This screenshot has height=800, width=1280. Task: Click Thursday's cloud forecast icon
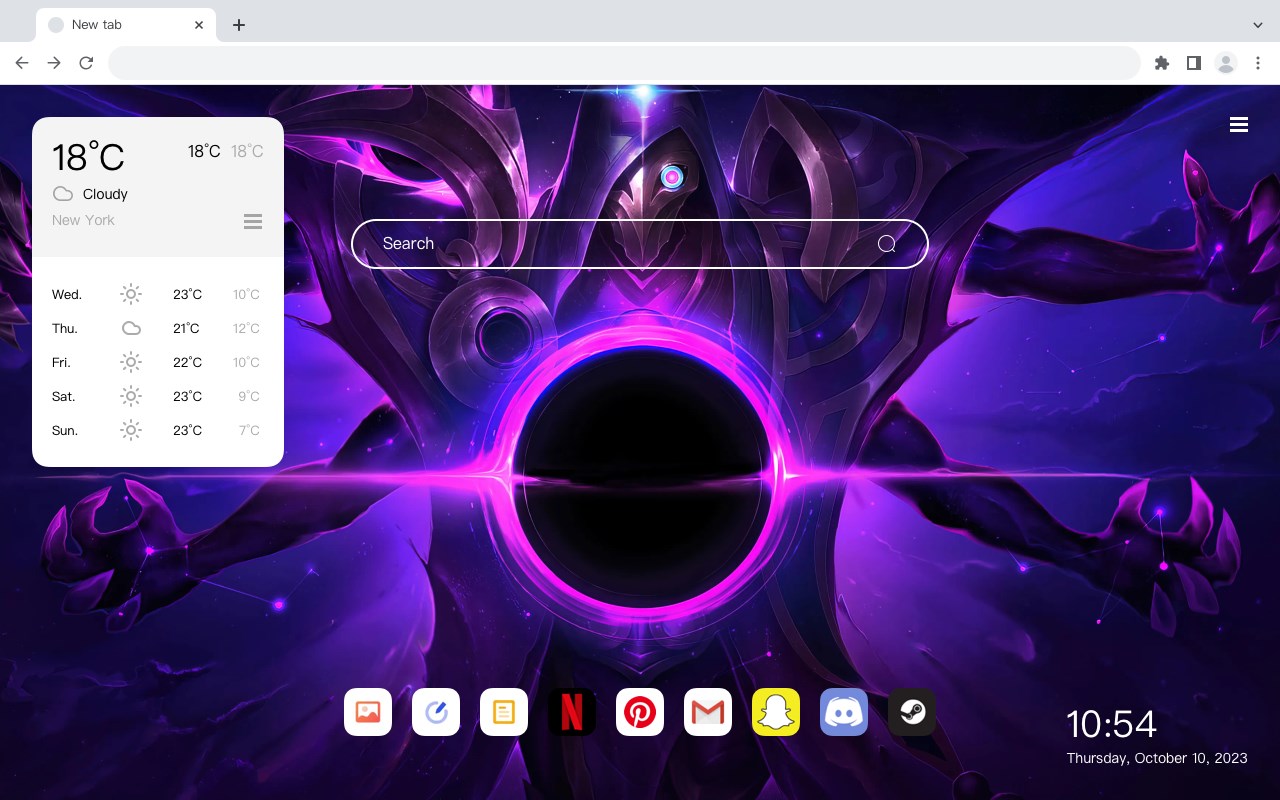(x=131, y=328)
